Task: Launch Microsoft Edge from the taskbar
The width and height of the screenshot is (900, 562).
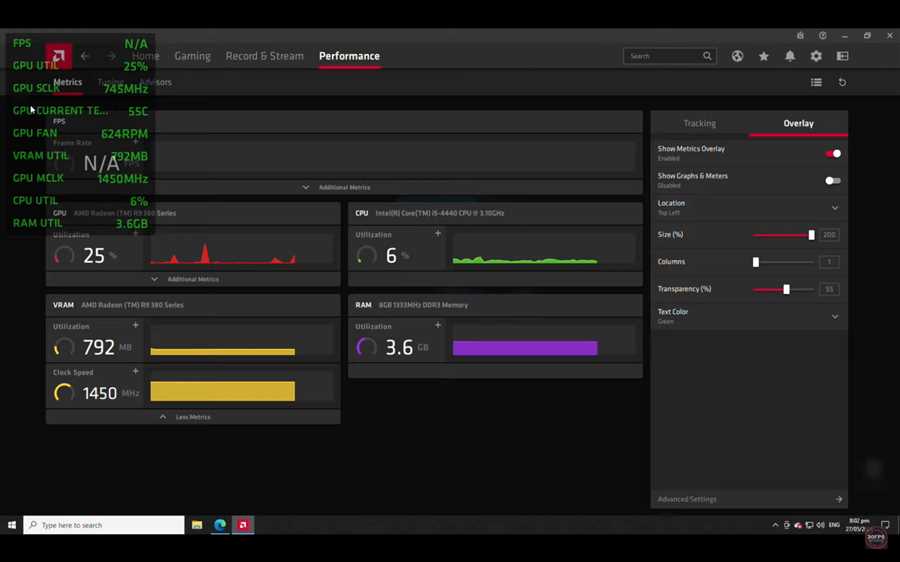Action: (220, 525)
